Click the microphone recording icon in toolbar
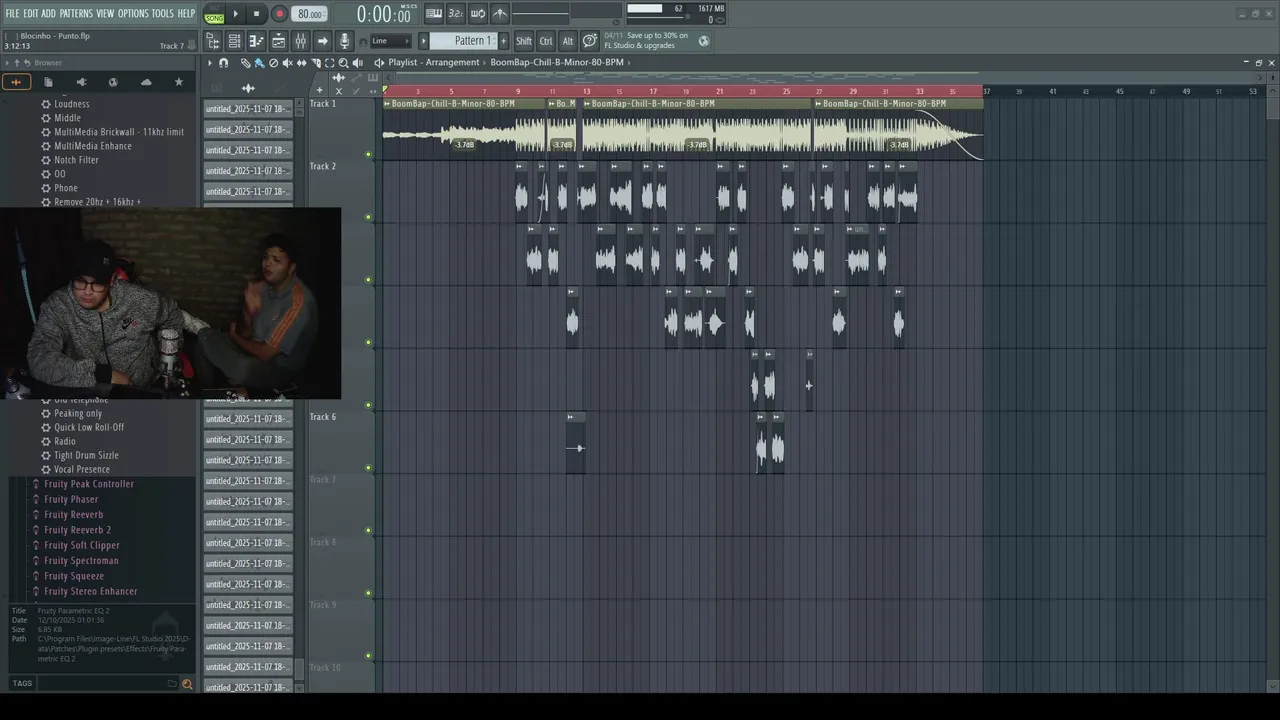 pyautogui.click(x=344, y=41)
